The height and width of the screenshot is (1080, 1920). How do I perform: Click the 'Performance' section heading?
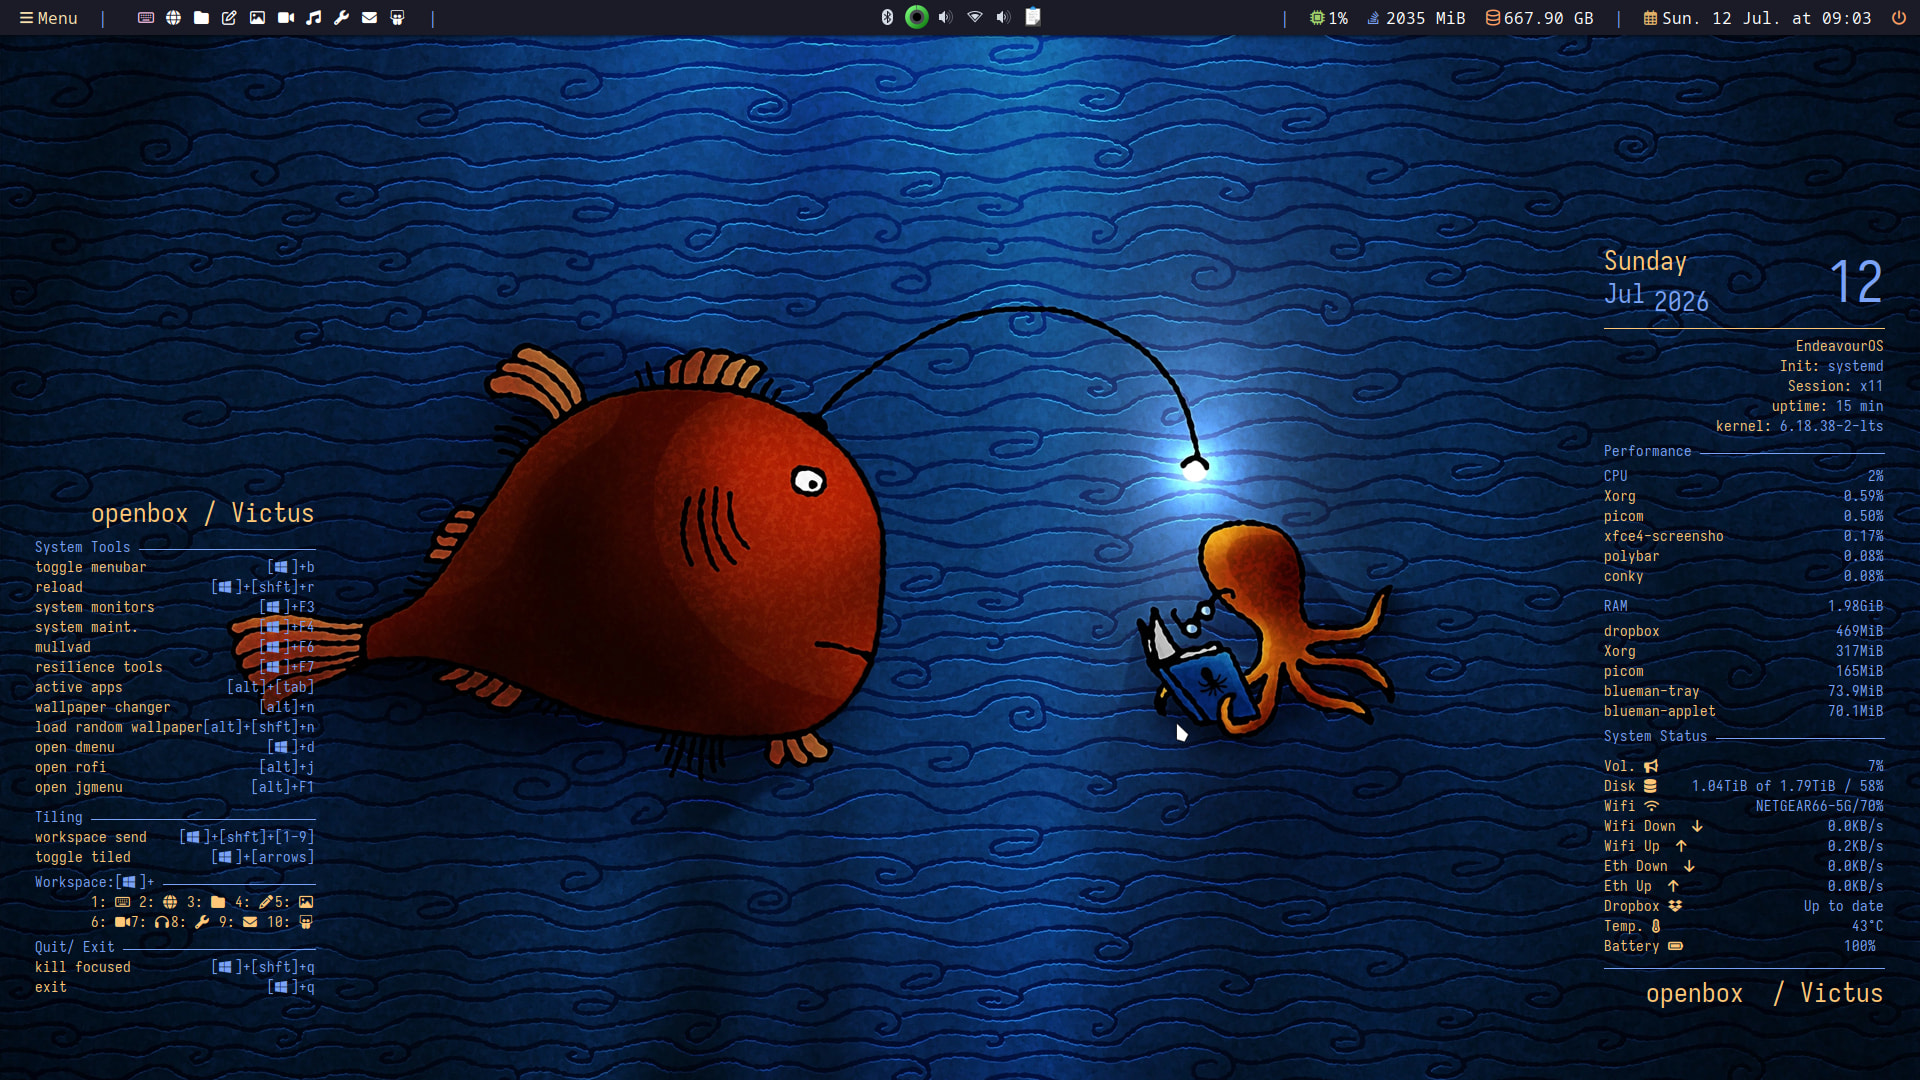coord(1648,451)
